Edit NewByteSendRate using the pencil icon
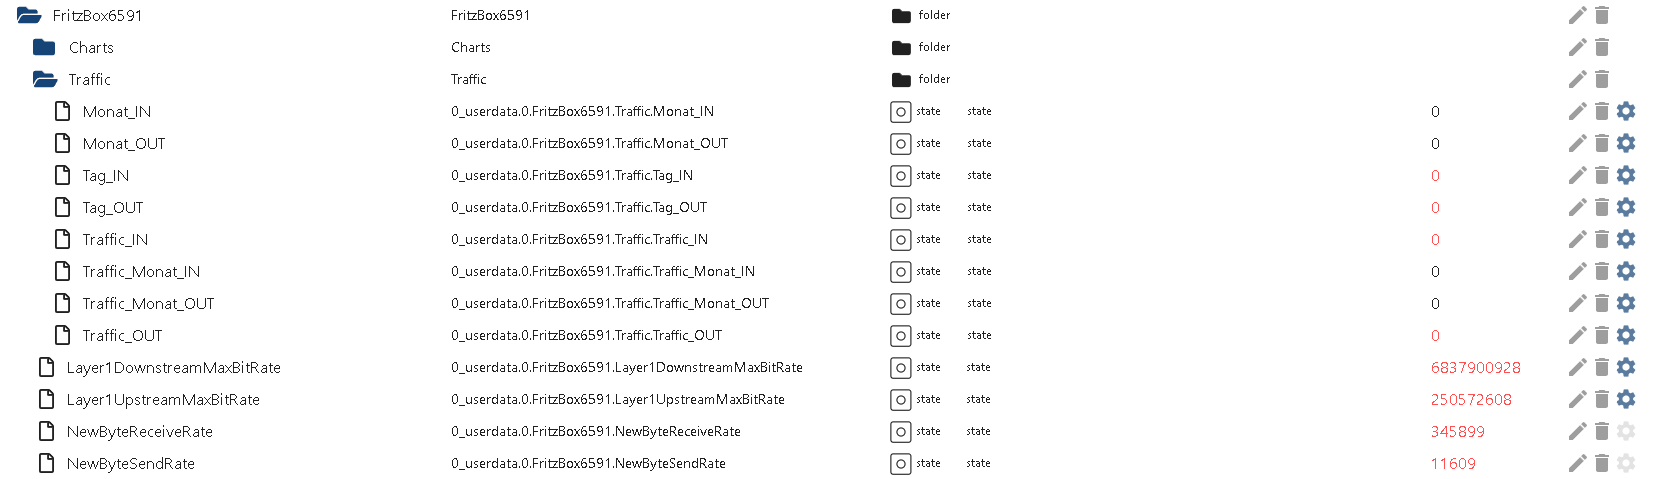This screenshot has height=479, width=1656. point(1577,463)
